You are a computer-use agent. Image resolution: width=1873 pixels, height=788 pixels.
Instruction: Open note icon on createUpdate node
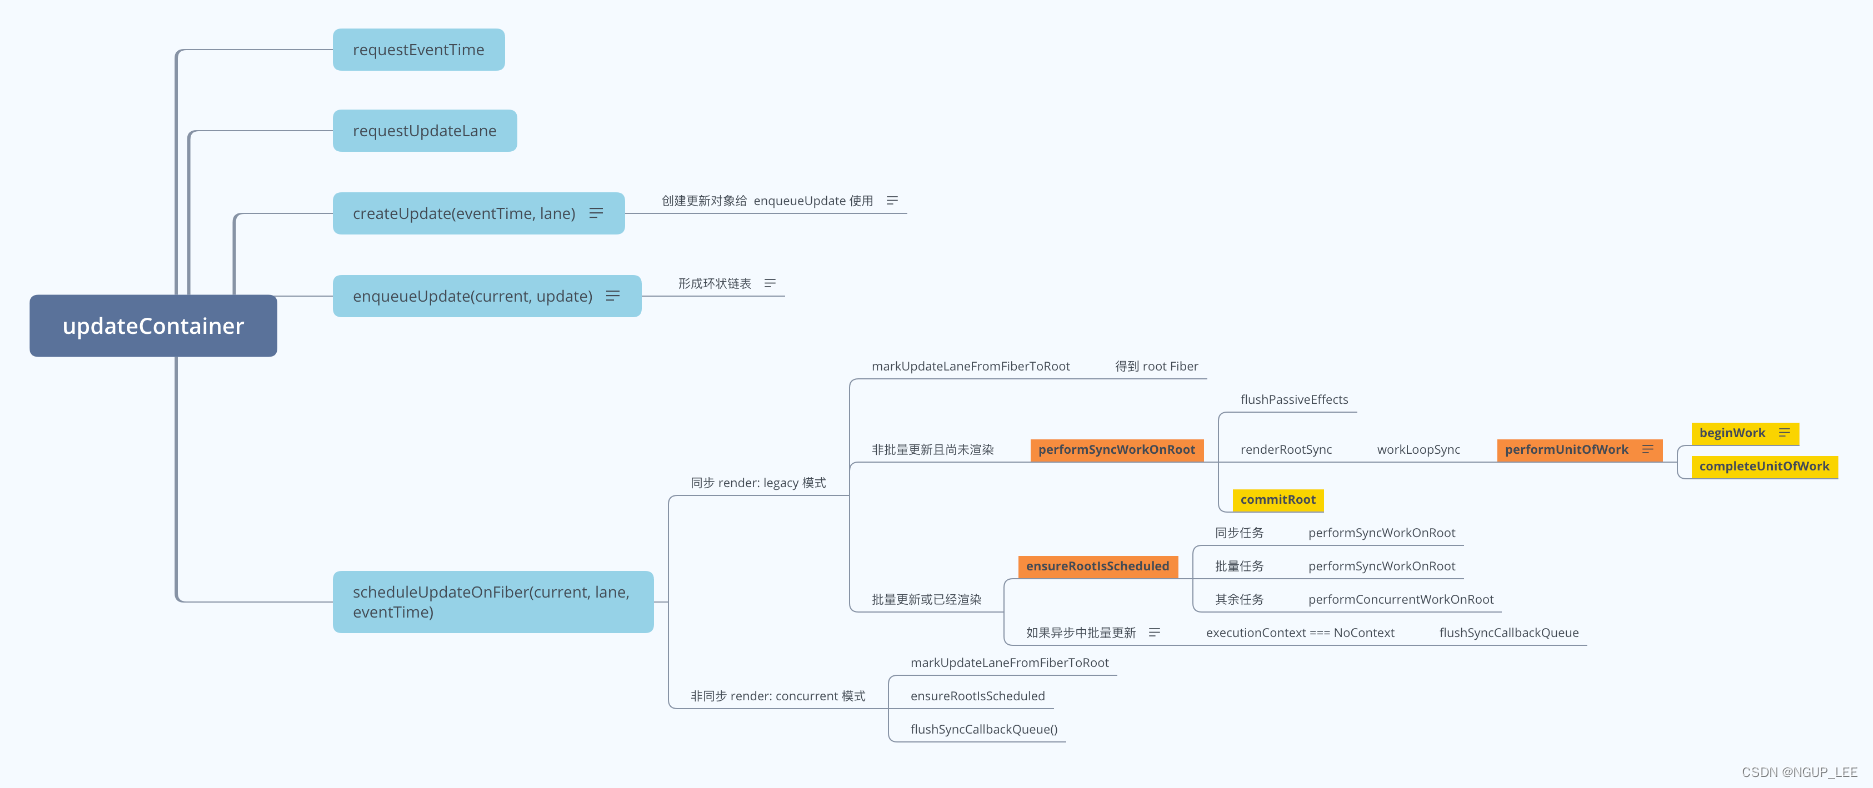pos(596,213)
